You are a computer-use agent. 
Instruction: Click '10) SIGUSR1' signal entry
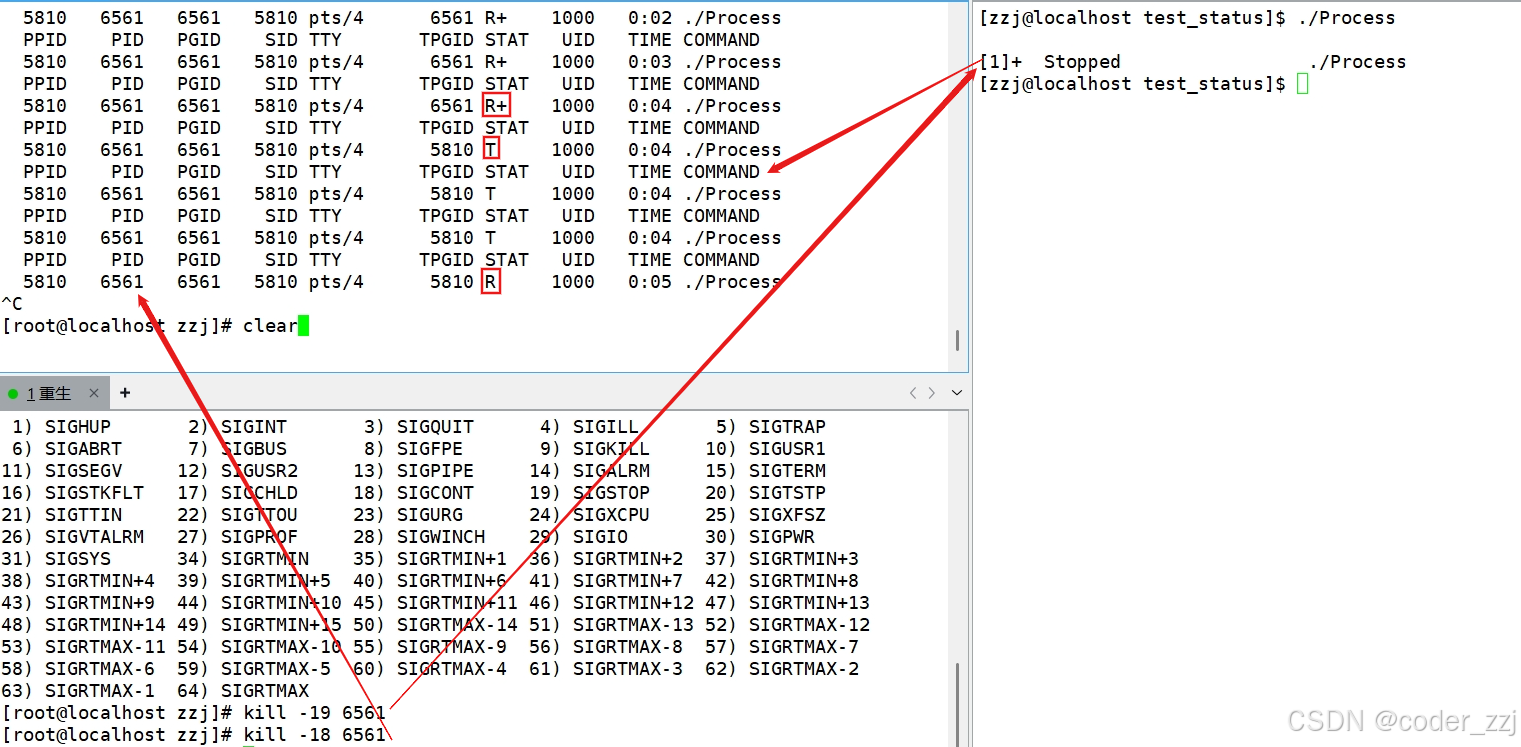coord(765,449)
